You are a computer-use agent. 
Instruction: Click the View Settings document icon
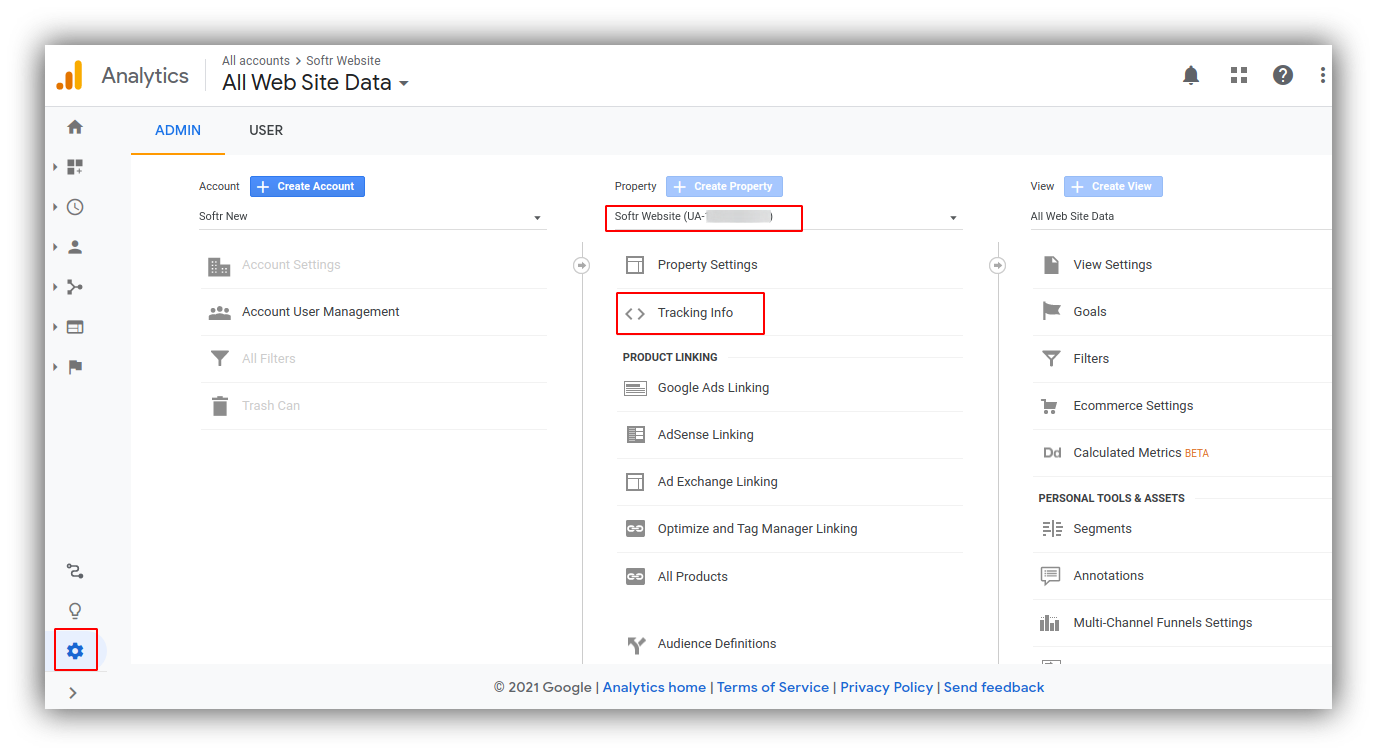click(x=1051, y=264)
